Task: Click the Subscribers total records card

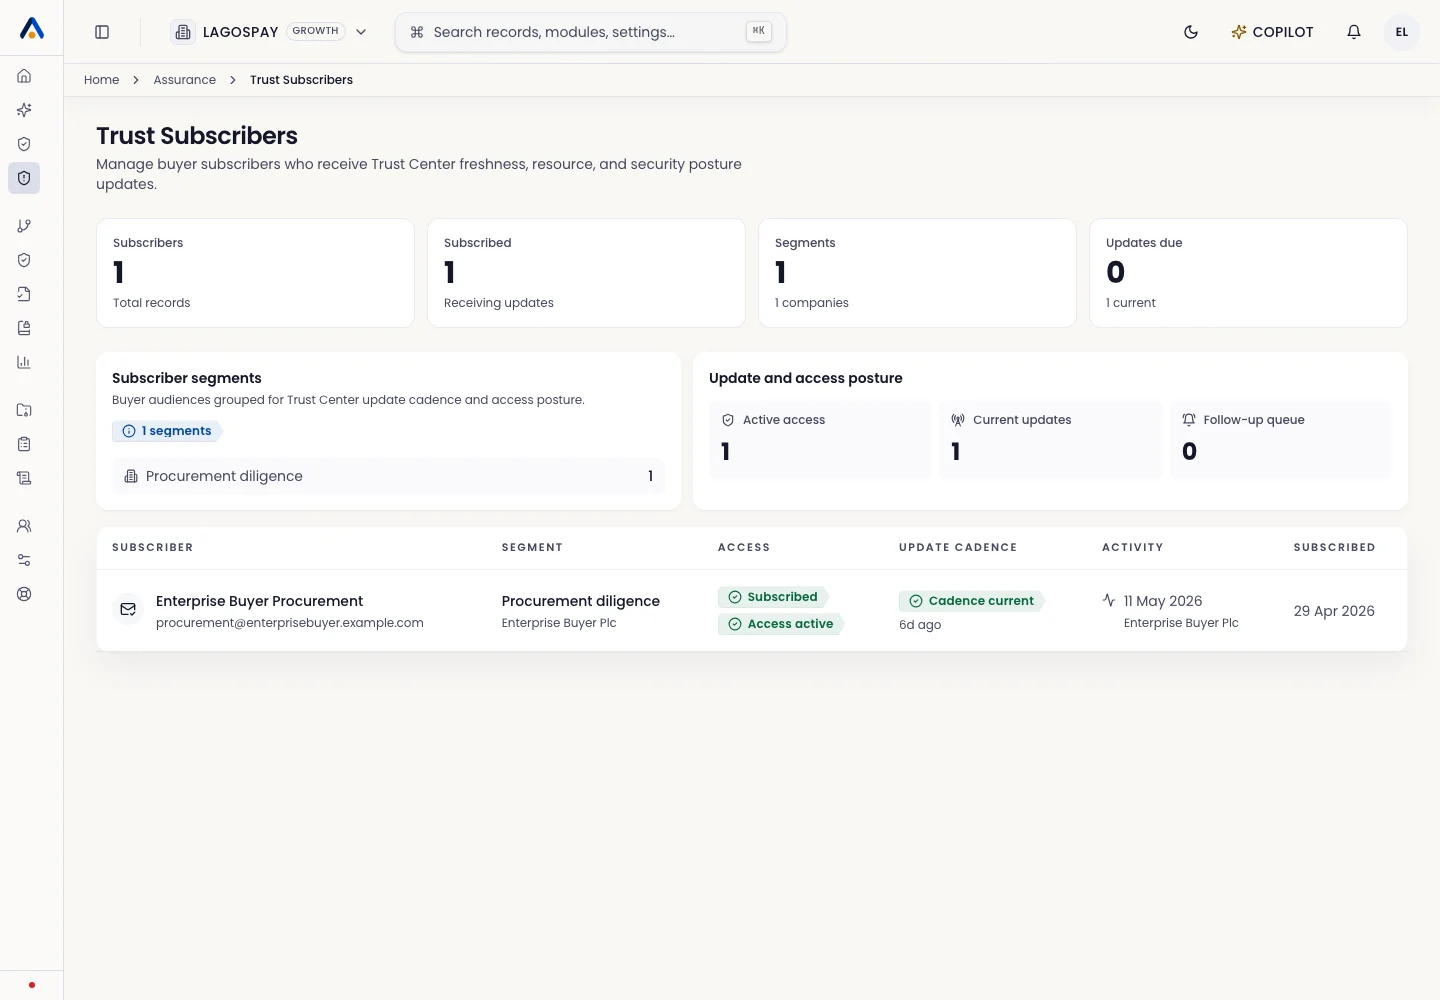Action: [255, 273]
